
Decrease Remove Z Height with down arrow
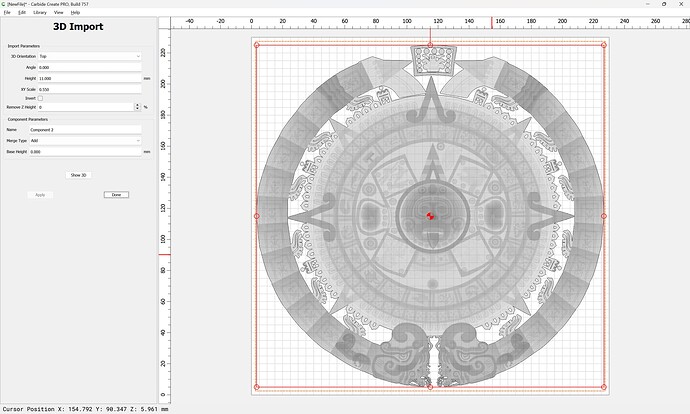137,109
